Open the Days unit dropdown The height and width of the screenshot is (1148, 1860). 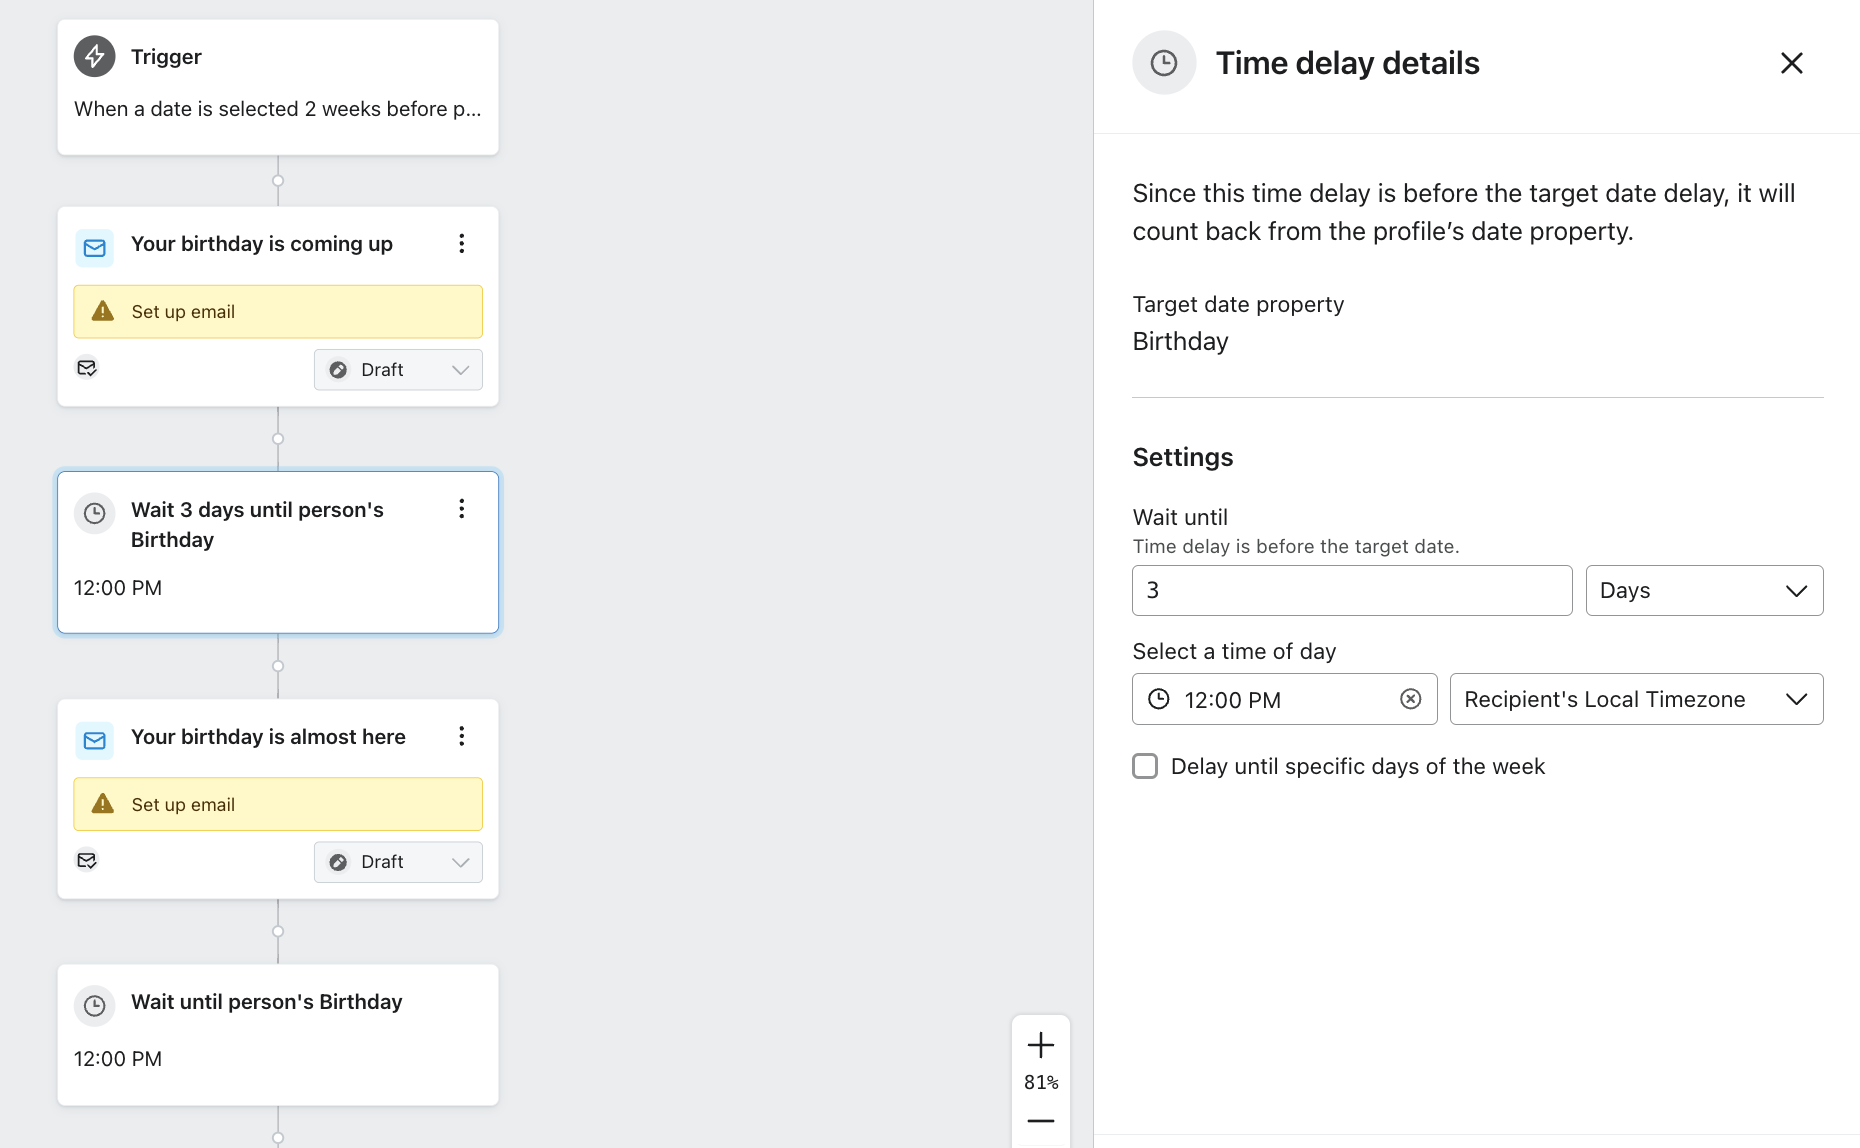tap(1704, 591)
